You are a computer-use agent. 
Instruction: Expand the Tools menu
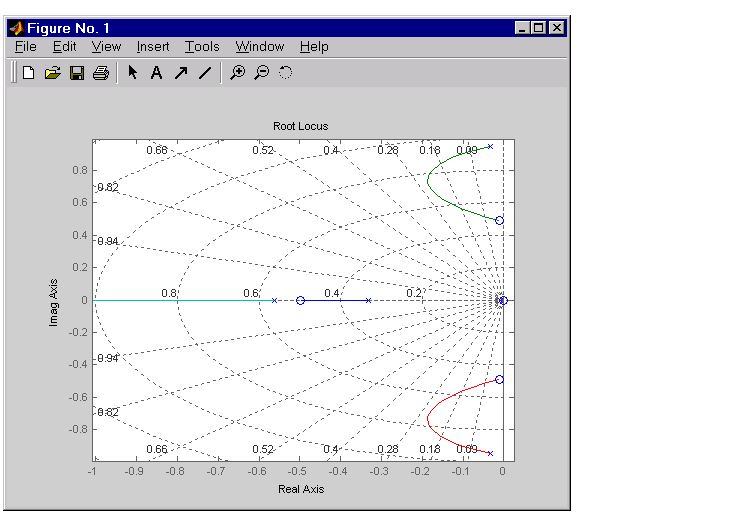click(x=202, y=47)
